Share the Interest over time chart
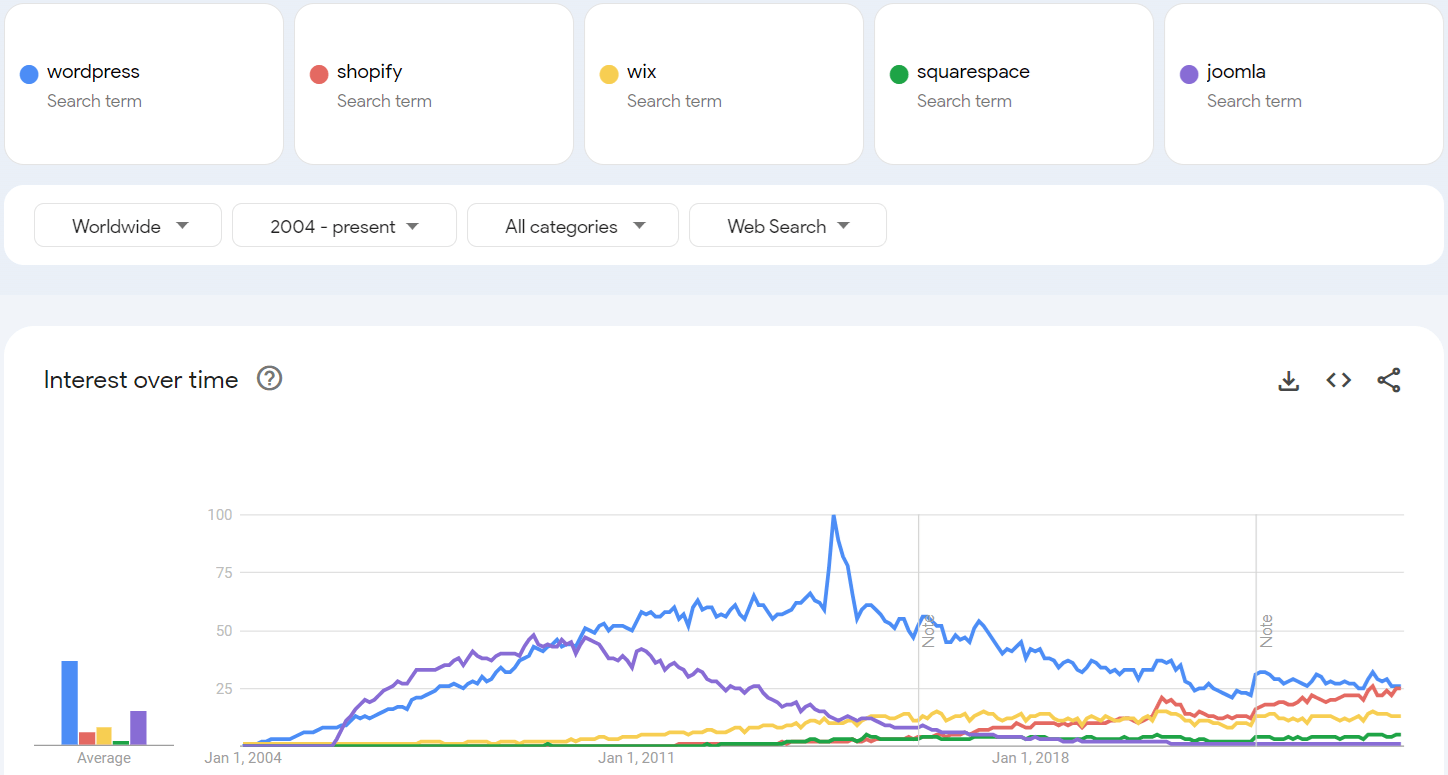 1389,380
